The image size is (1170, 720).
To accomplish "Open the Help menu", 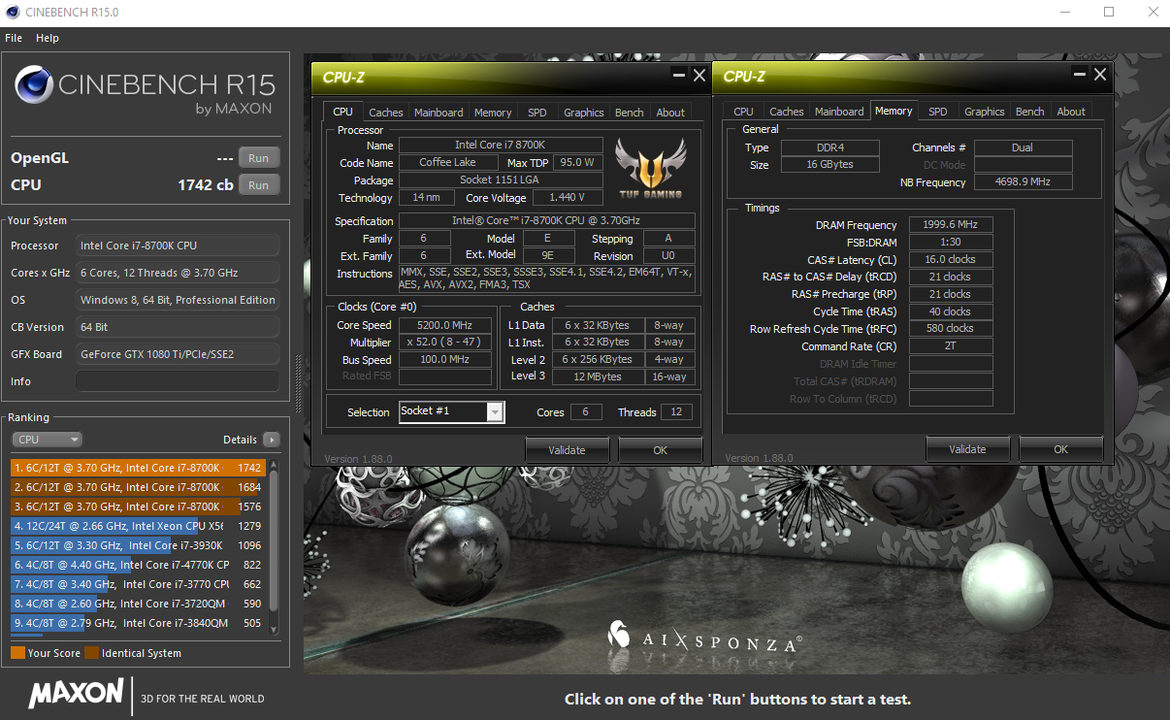I will pos(47,38).
